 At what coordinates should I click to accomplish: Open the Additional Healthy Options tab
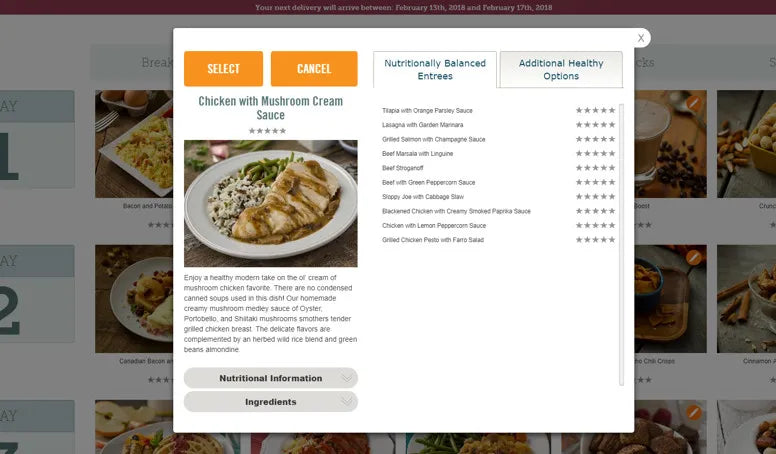point(561,70)
